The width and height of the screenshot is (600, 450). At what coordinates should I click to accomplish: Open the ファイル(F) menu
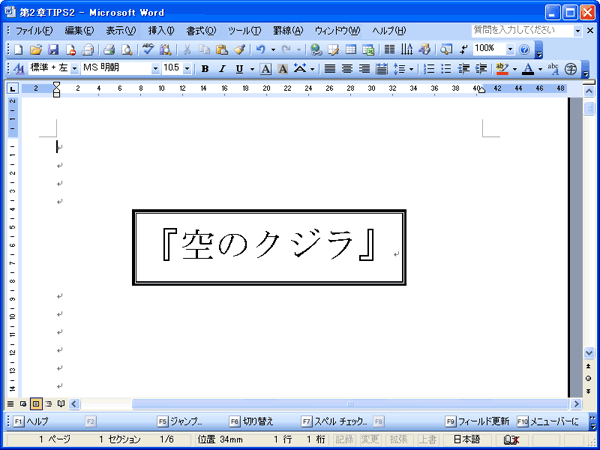coord(34,31)
